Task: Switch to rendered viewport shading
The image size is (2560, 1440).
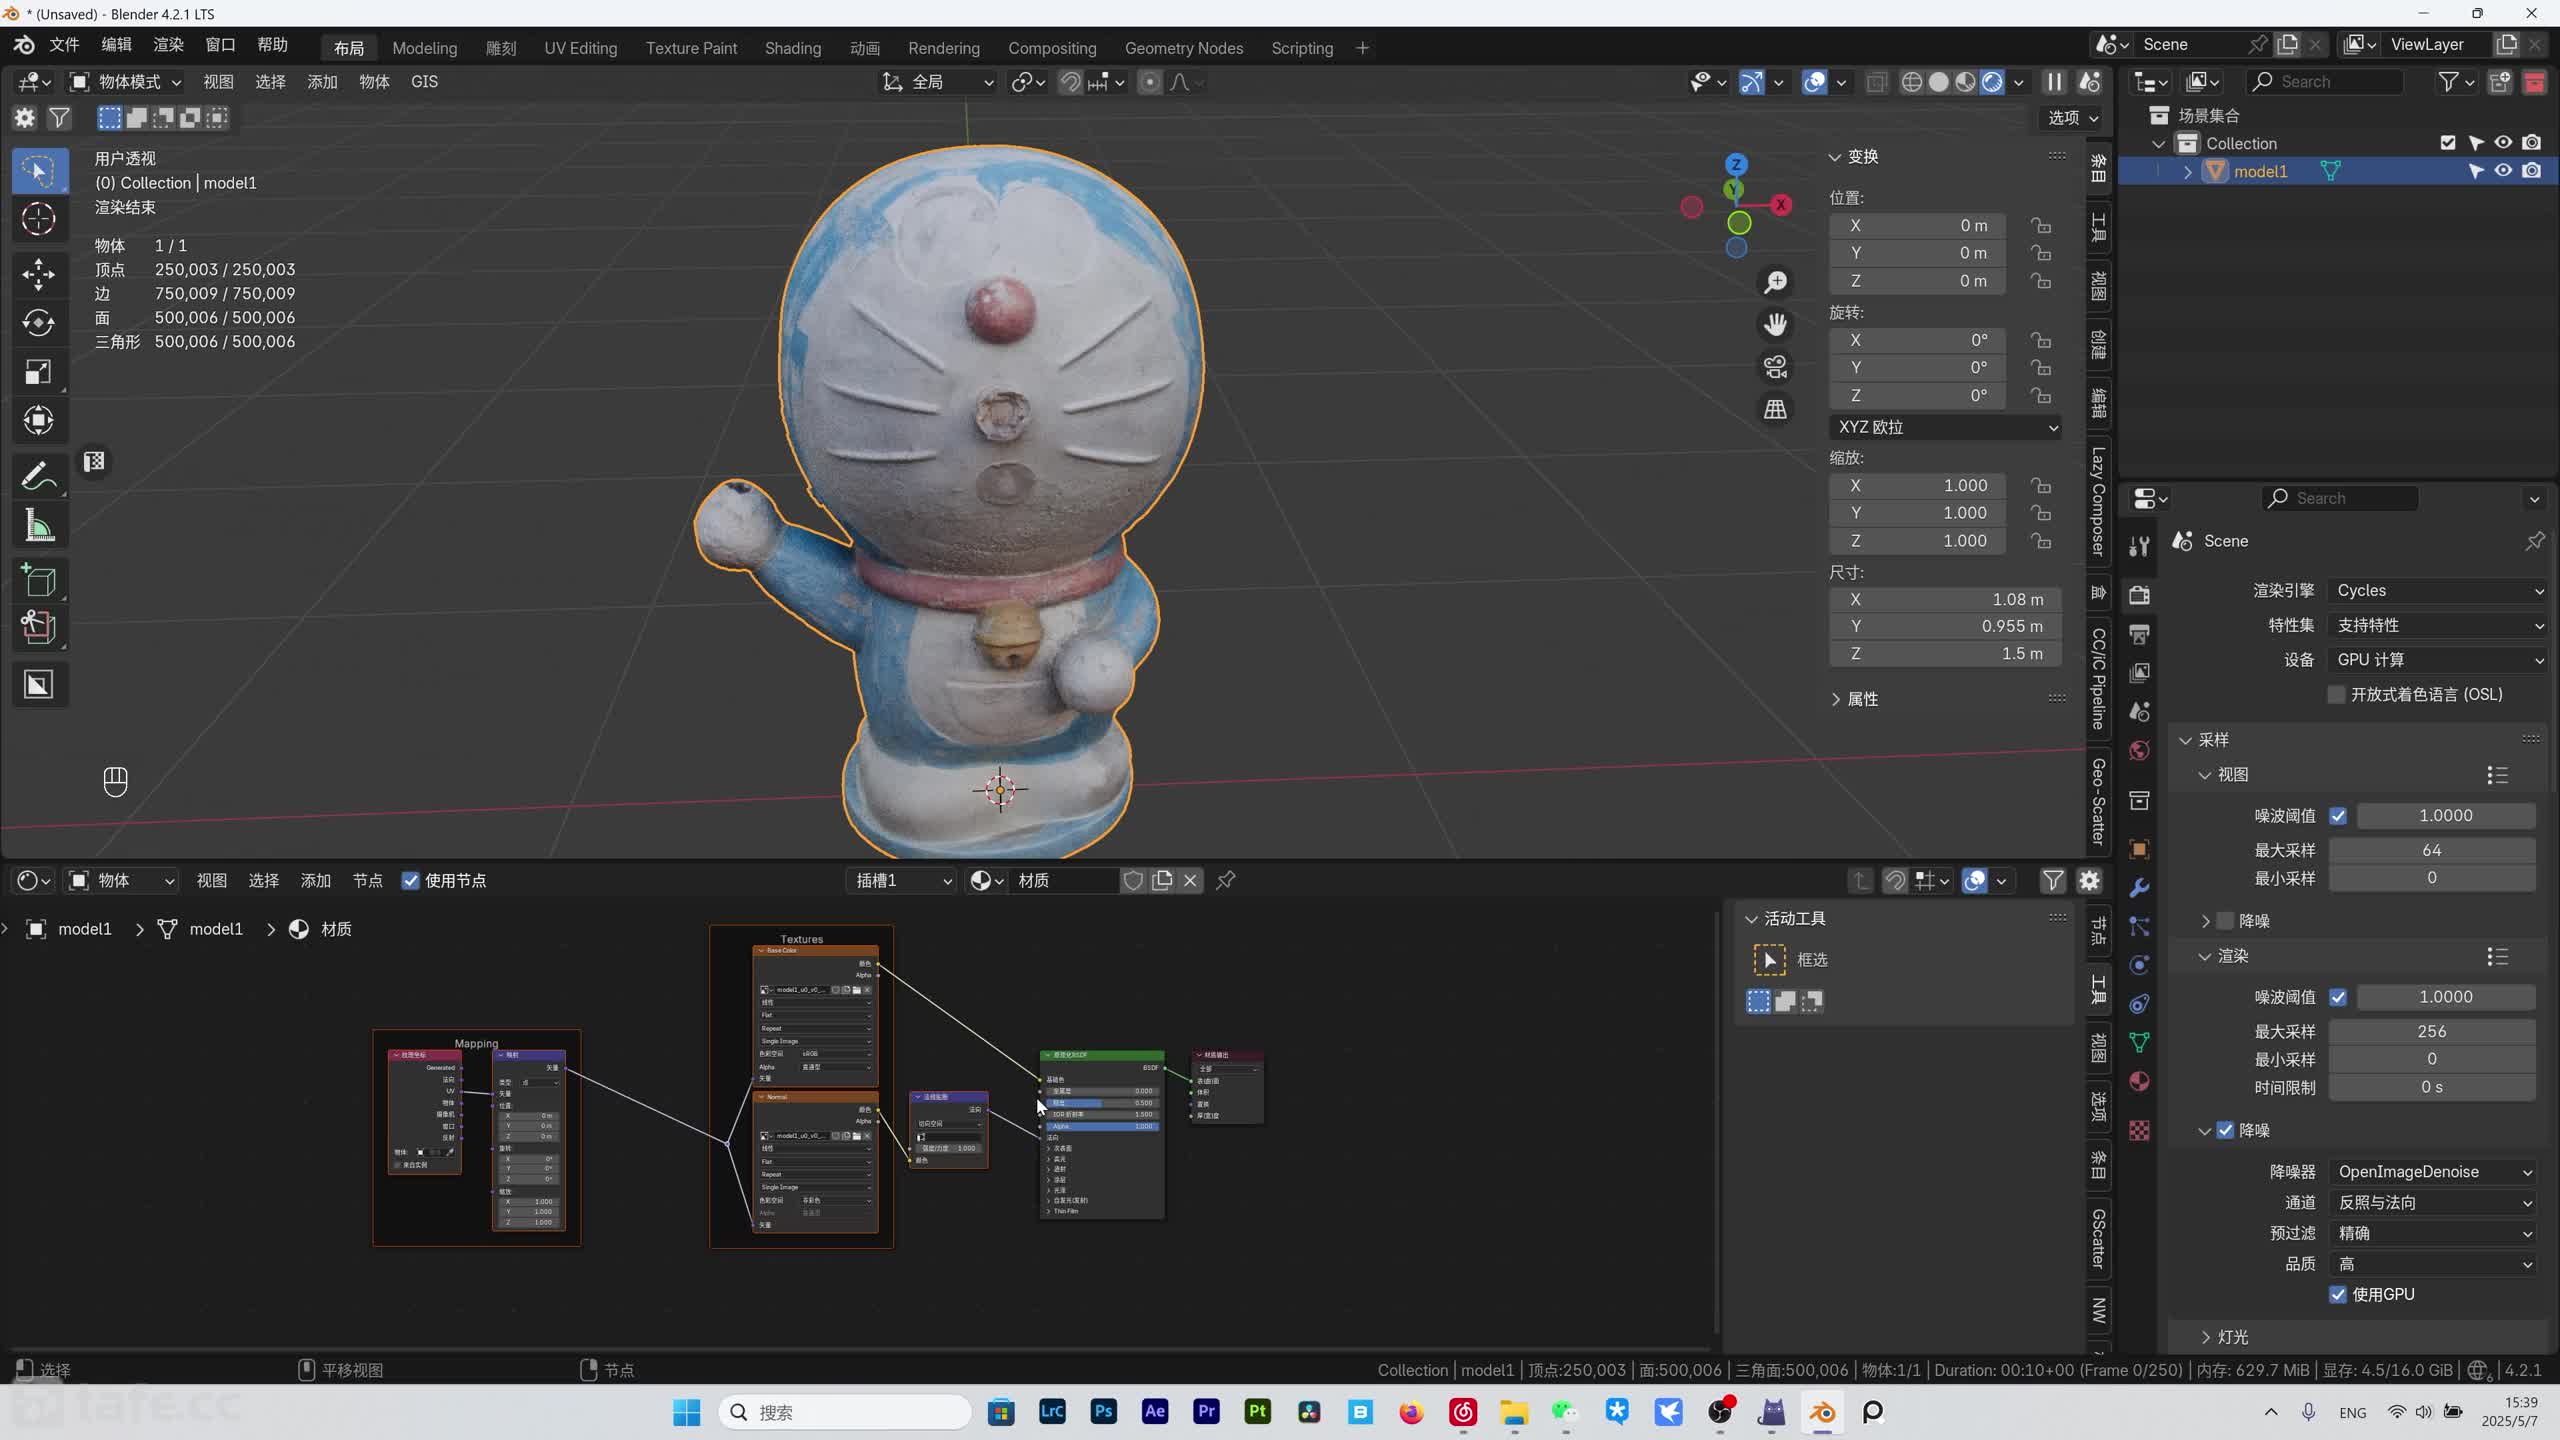Action: pos(1993,82)
